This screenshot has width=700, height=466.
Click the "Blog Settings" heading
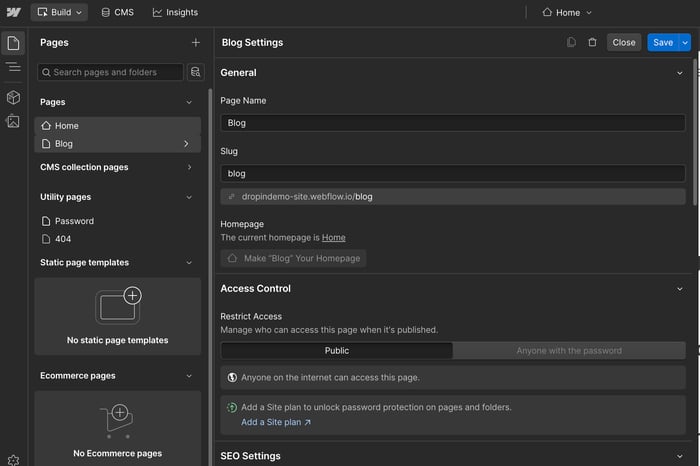pyautogui.click(x=252, y=42)
